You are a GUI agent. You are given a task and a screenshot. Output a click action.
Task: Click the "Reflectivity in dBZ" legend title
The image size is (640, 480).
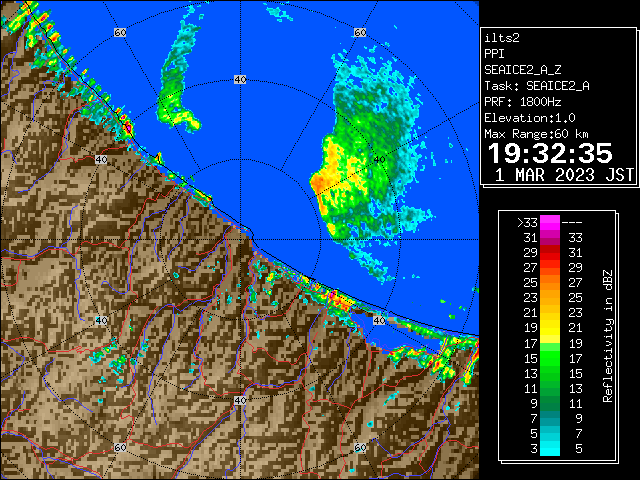coord(608,336)
